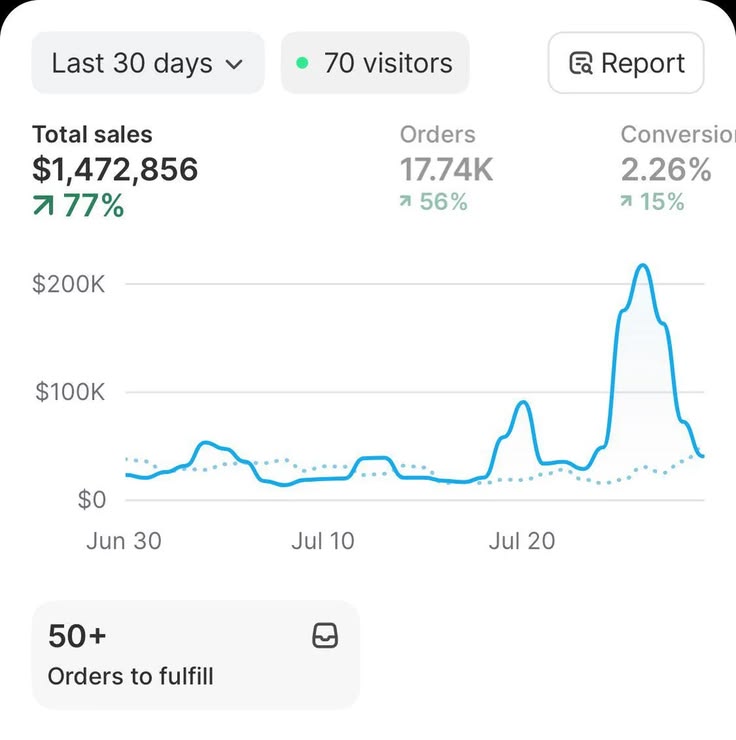Click the chevron next to Last 30 days
Screen dimensions: 736x740
coord(234,64)
